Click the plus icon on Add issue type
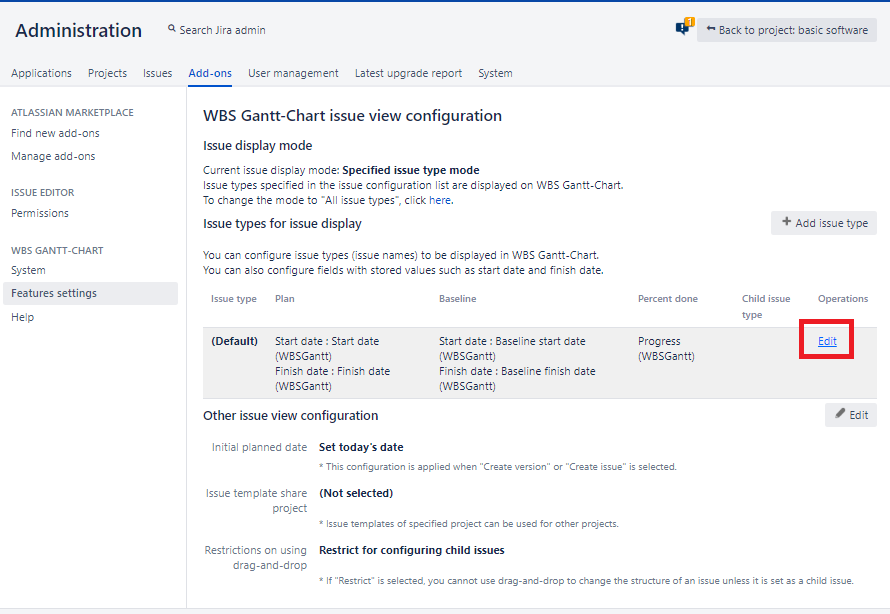The height and width of the screenshot is (614, 890). [x=786, y=222]
